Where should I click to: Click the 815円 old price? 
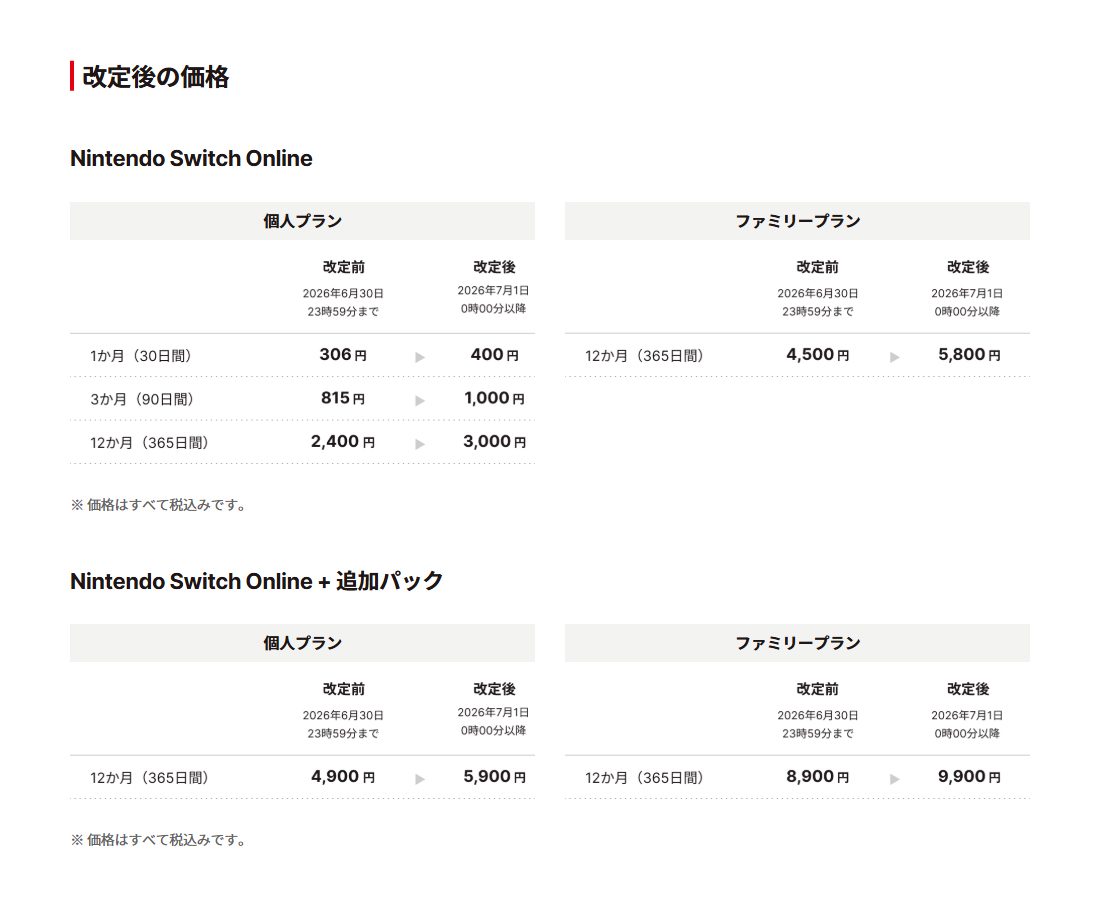(343, 398)
